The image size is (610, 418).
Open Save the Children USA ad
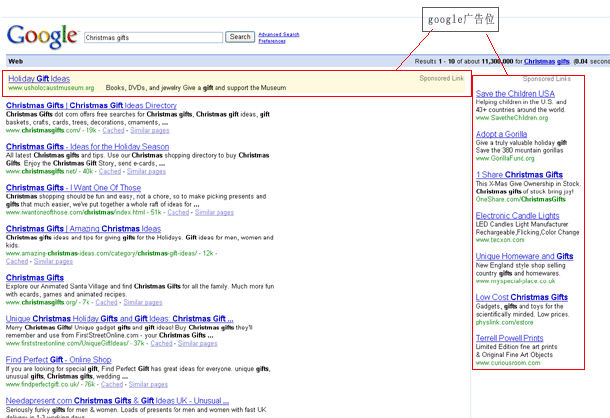(x=515, y=94)
